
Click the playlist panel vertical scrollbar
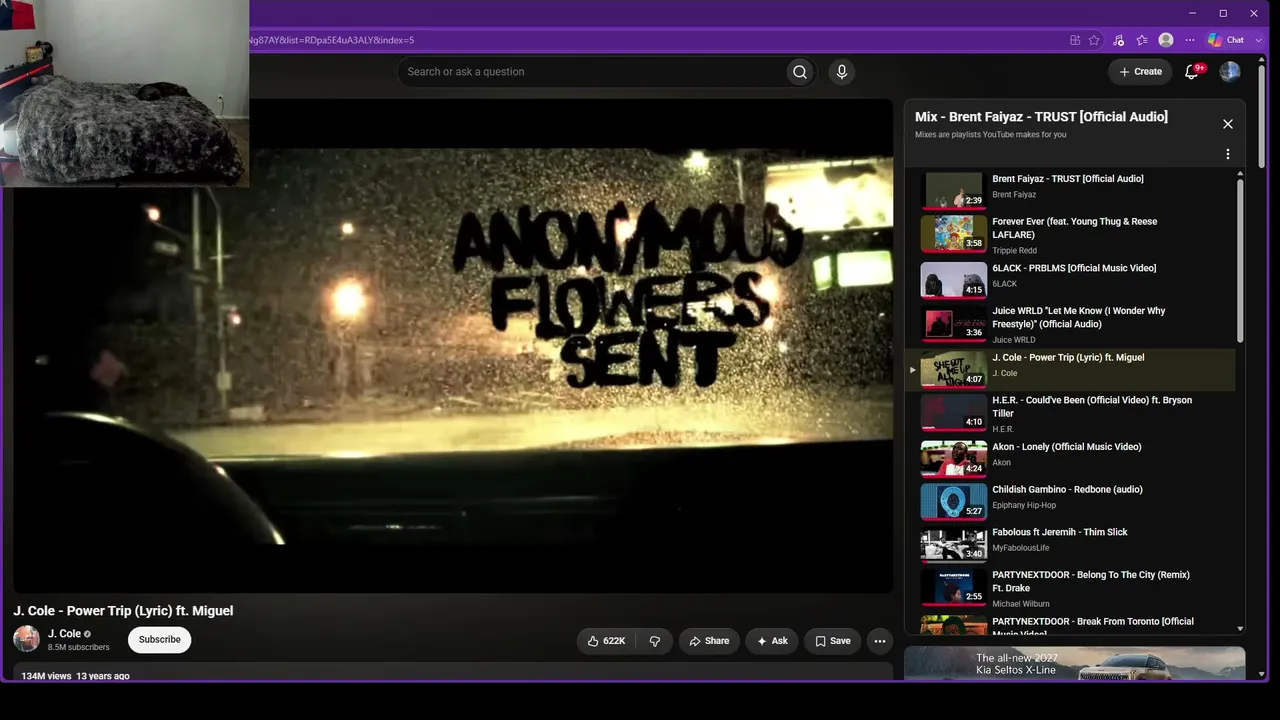coord(1240,260)
